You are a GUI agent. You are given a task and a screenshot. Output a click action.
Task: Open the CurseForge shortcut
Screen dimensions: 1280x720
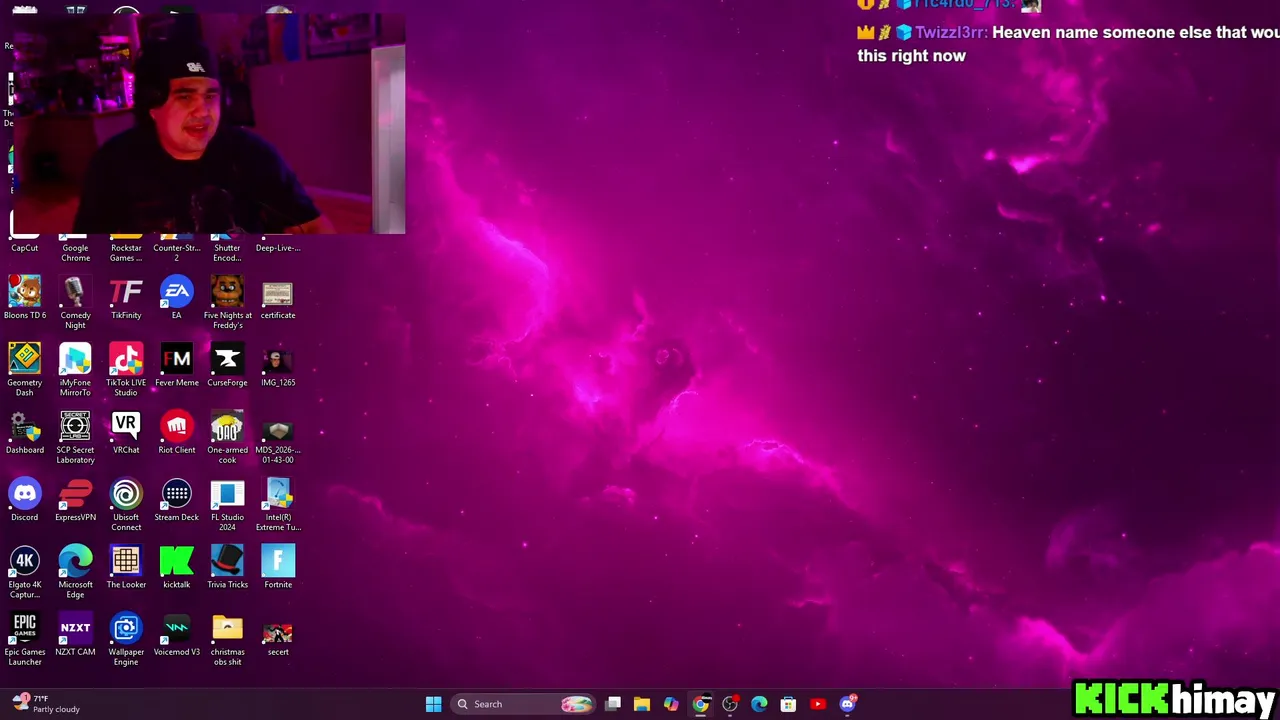(x=227, y=365)
